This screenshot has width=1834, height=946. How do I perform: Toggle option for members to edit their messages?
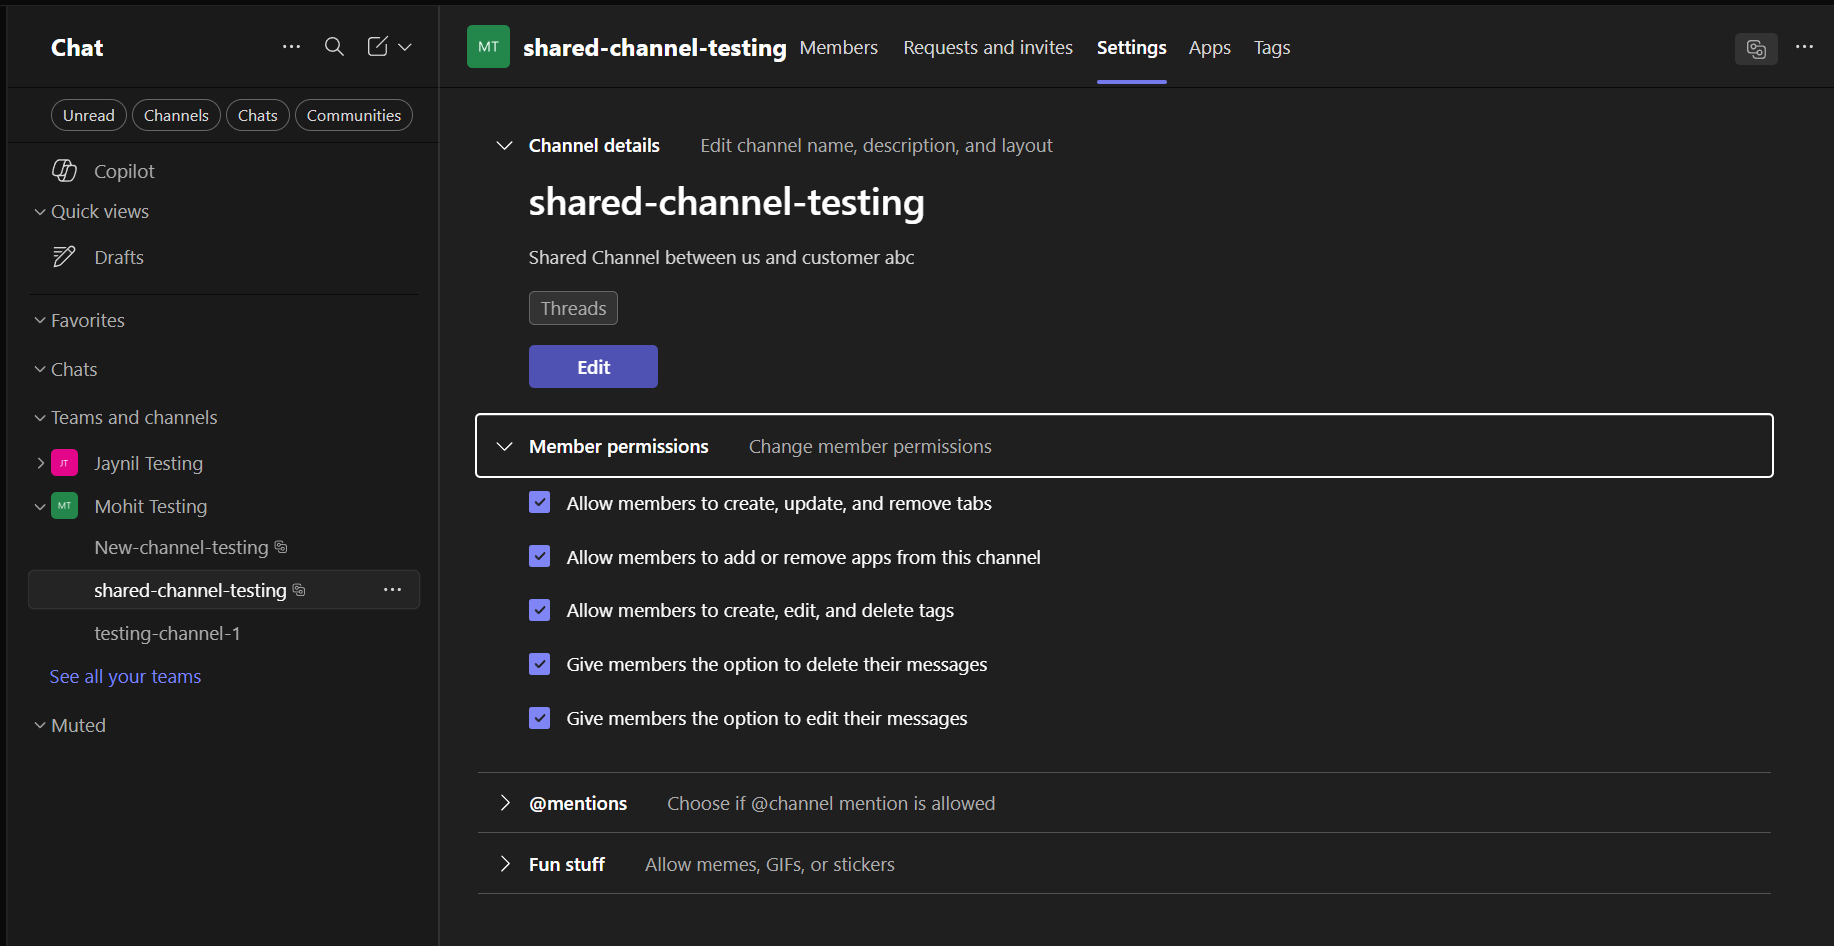point(539,718)
